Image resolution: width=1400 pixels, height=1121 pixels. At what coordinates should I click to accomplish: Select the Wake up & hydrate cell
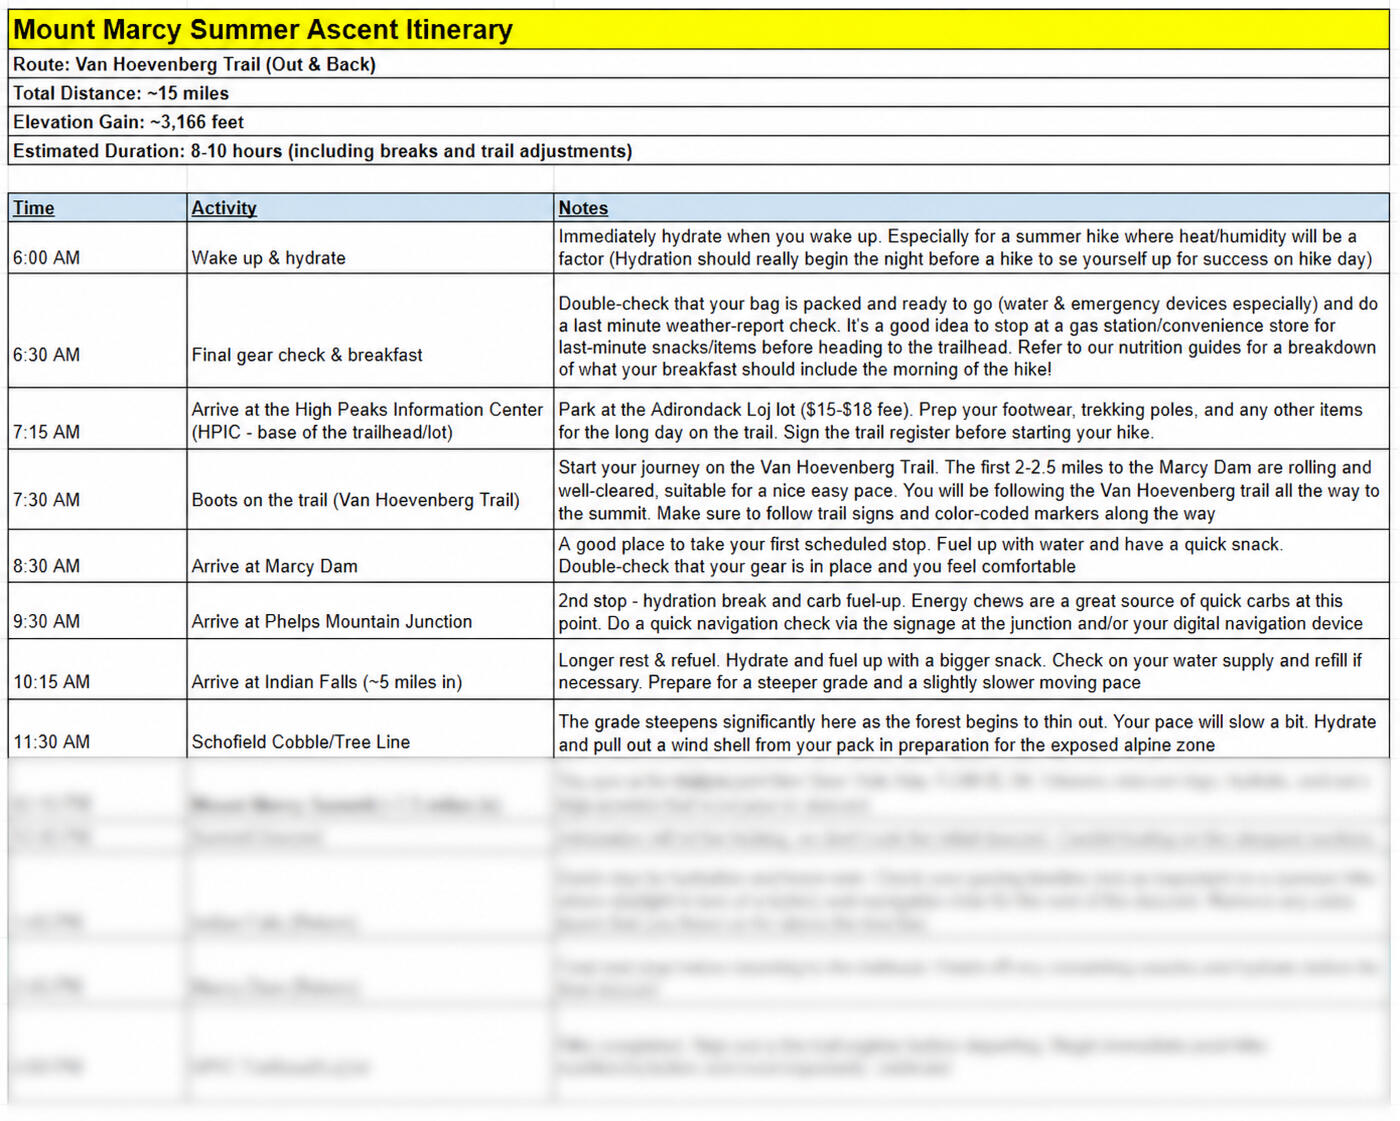click(370, 248)
